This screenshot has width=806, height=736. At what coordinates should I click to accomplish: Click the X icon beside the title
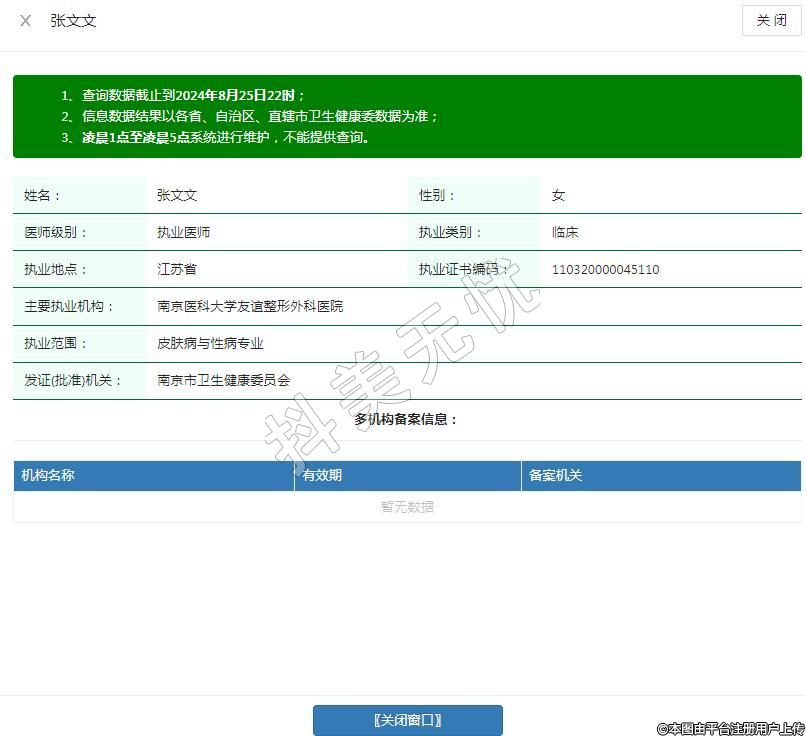26,21
